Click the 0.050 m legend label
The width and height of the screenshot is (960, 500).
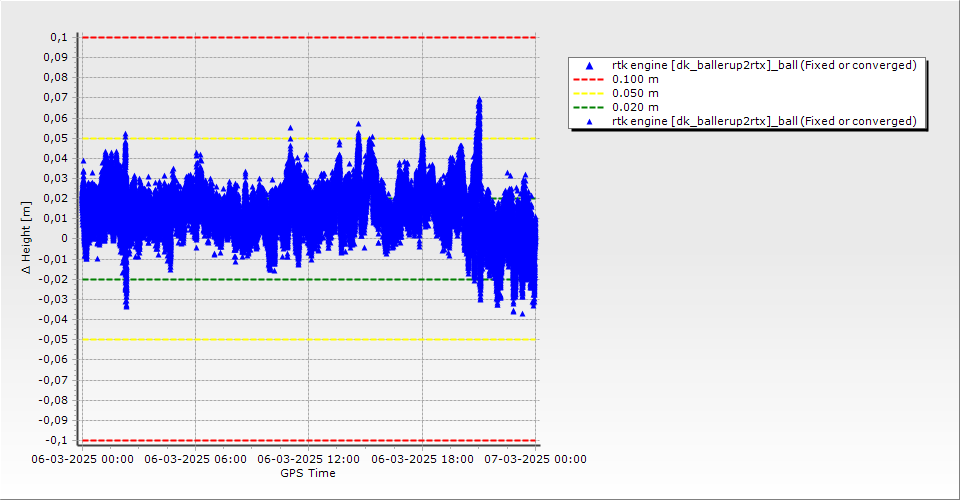point(635,93)
